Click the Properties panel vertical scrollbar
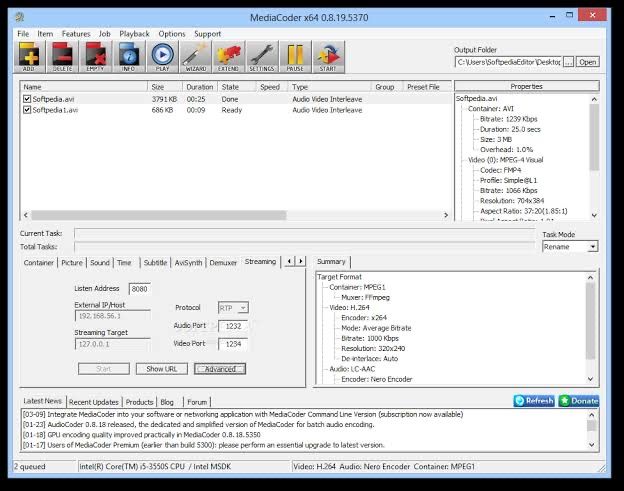624x491 pixels. click(594, 157)
